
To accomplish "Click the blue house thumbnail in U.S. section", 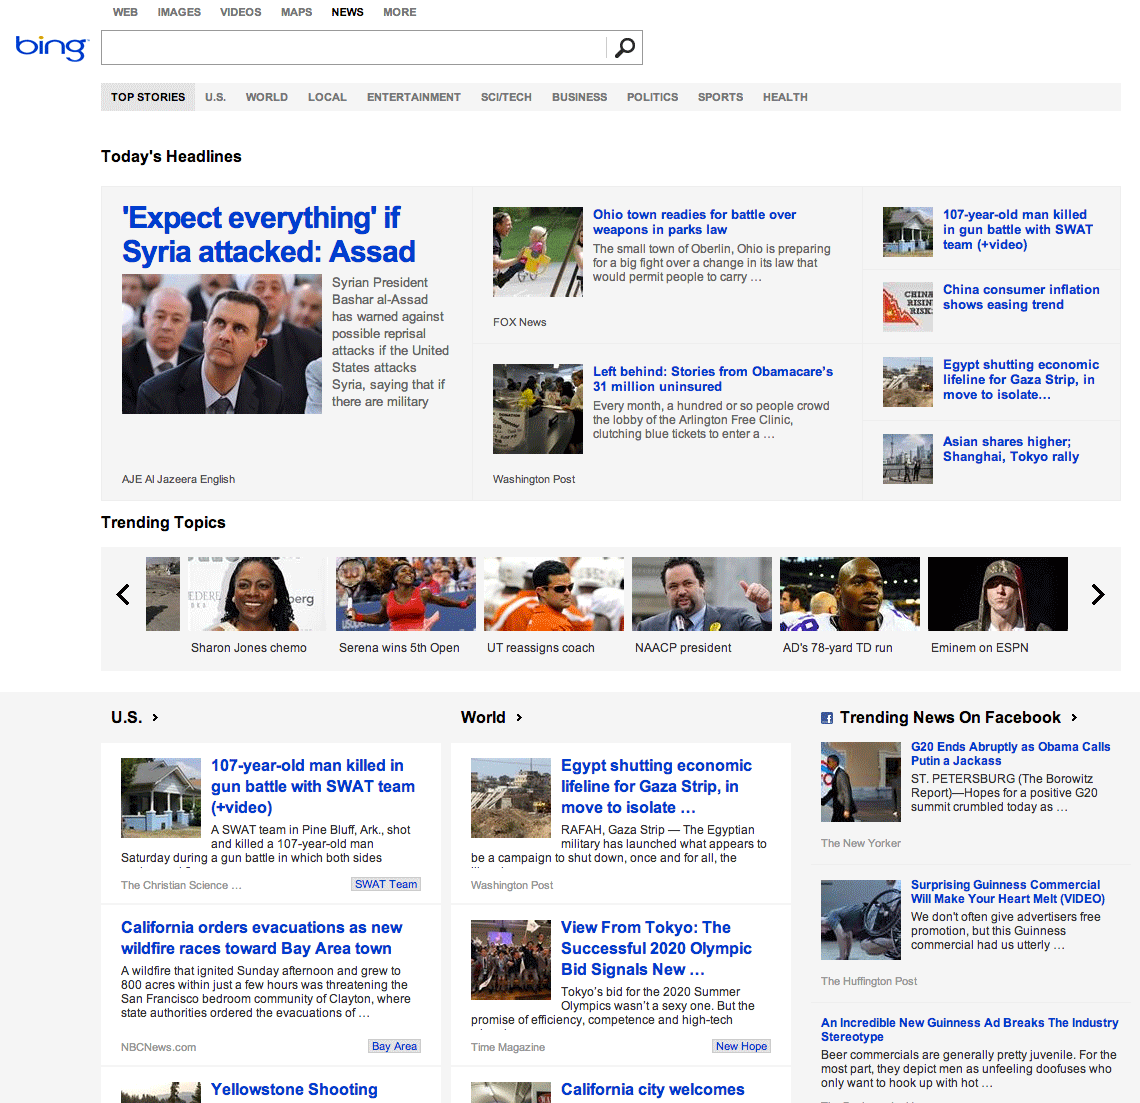I will tap(161, 798).
